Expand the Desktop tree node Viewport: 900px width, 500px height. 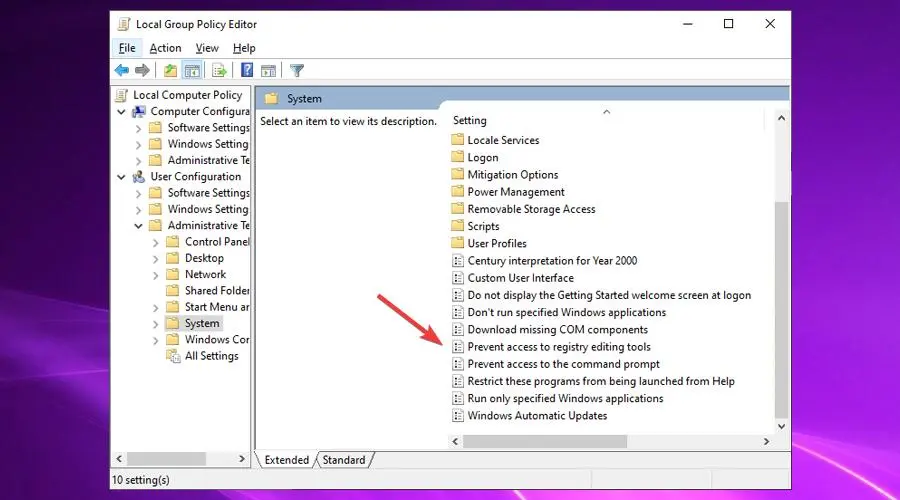click(x=156, y=259)
